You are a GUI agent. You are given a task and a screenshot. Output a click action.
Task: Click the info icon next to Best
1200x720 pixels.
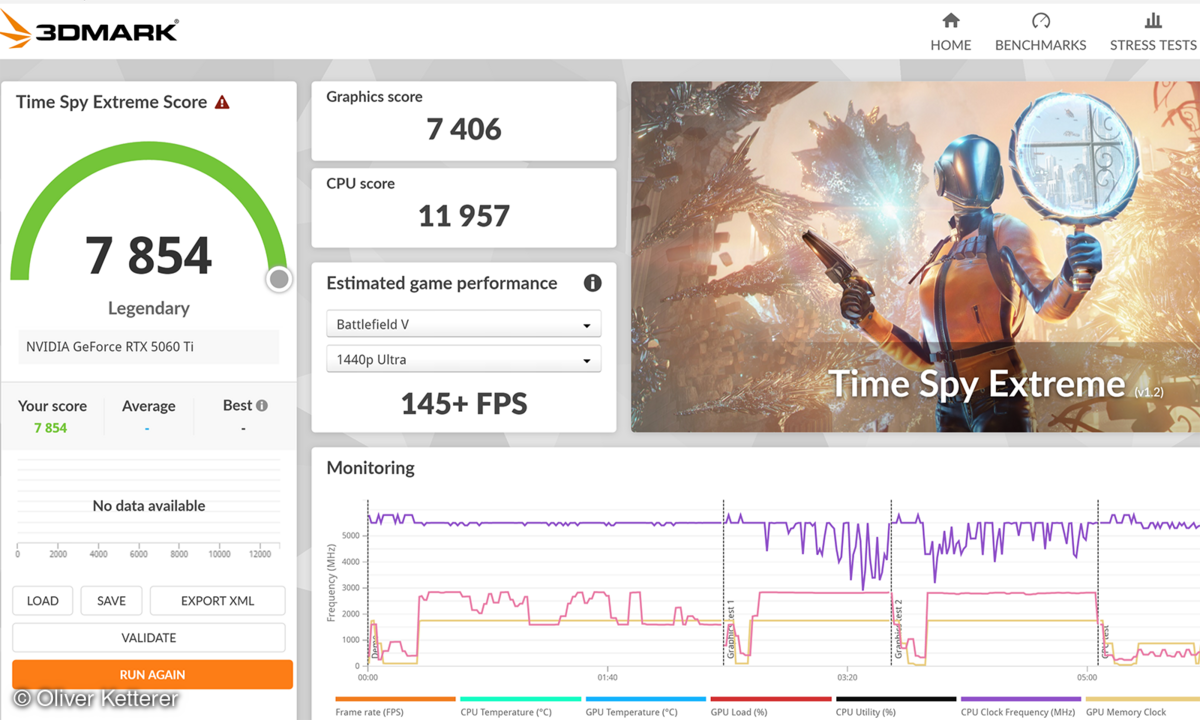(262, 406)
